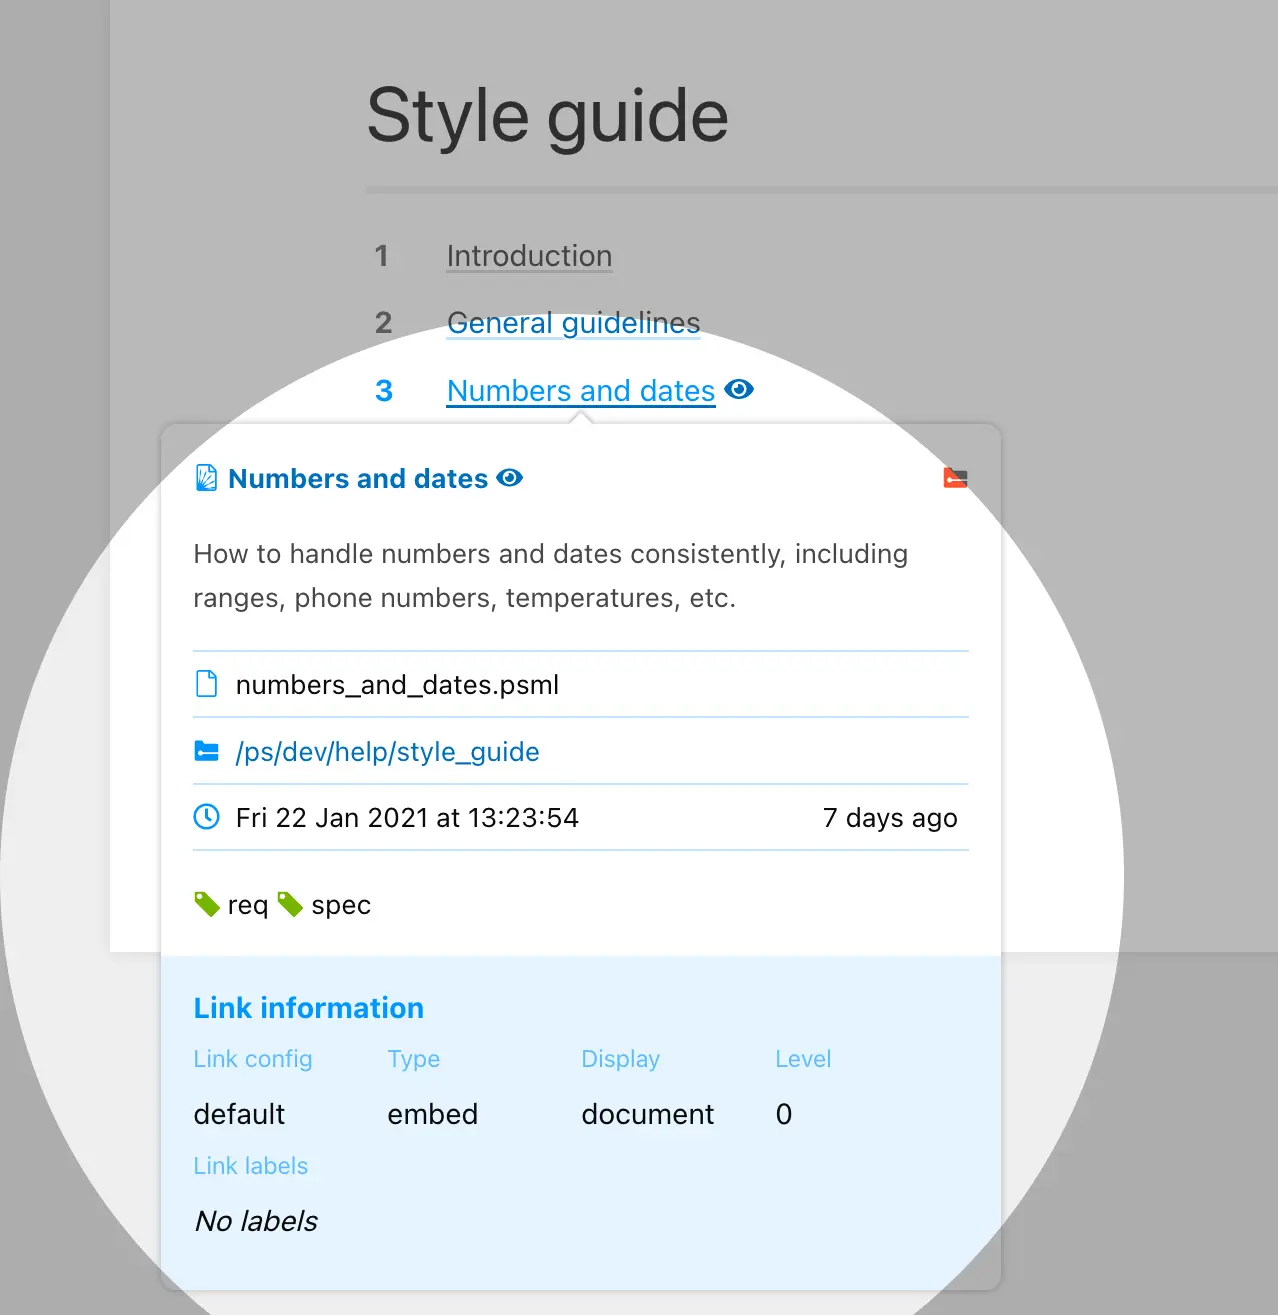Select the Fri 22 Jan 2021 timestamp

coord(407,818)
